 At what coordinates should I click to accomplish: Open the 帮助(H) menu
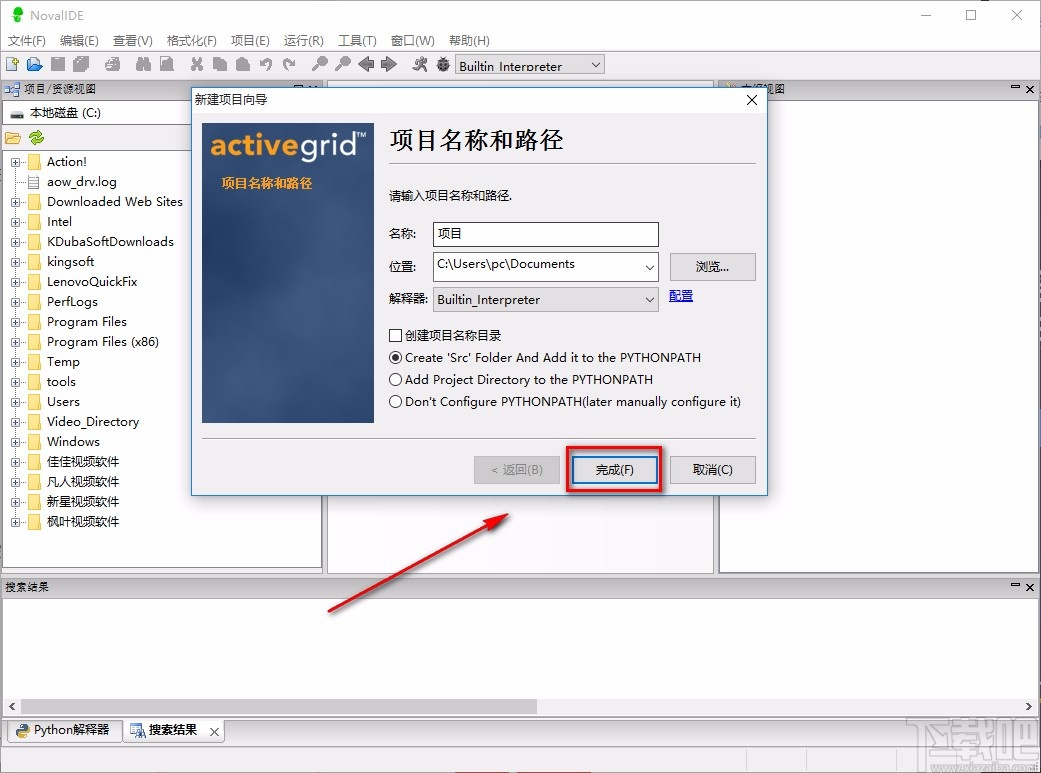pos(469,41)
